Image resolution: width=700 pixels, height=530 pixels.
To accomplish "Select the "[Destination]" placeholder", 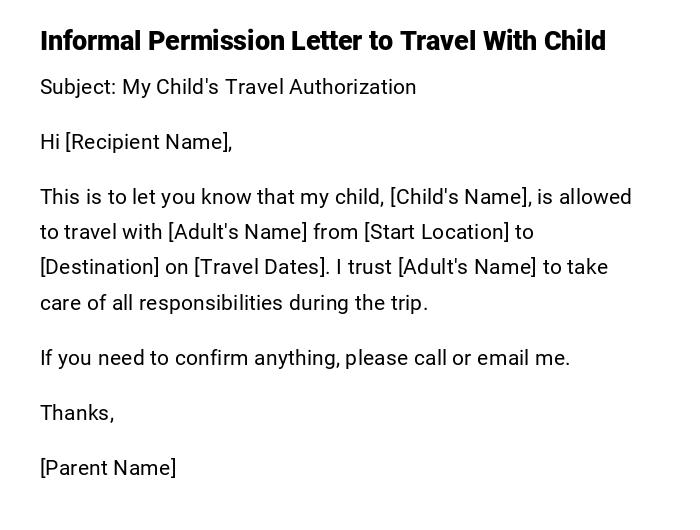I will pos(99,267).
